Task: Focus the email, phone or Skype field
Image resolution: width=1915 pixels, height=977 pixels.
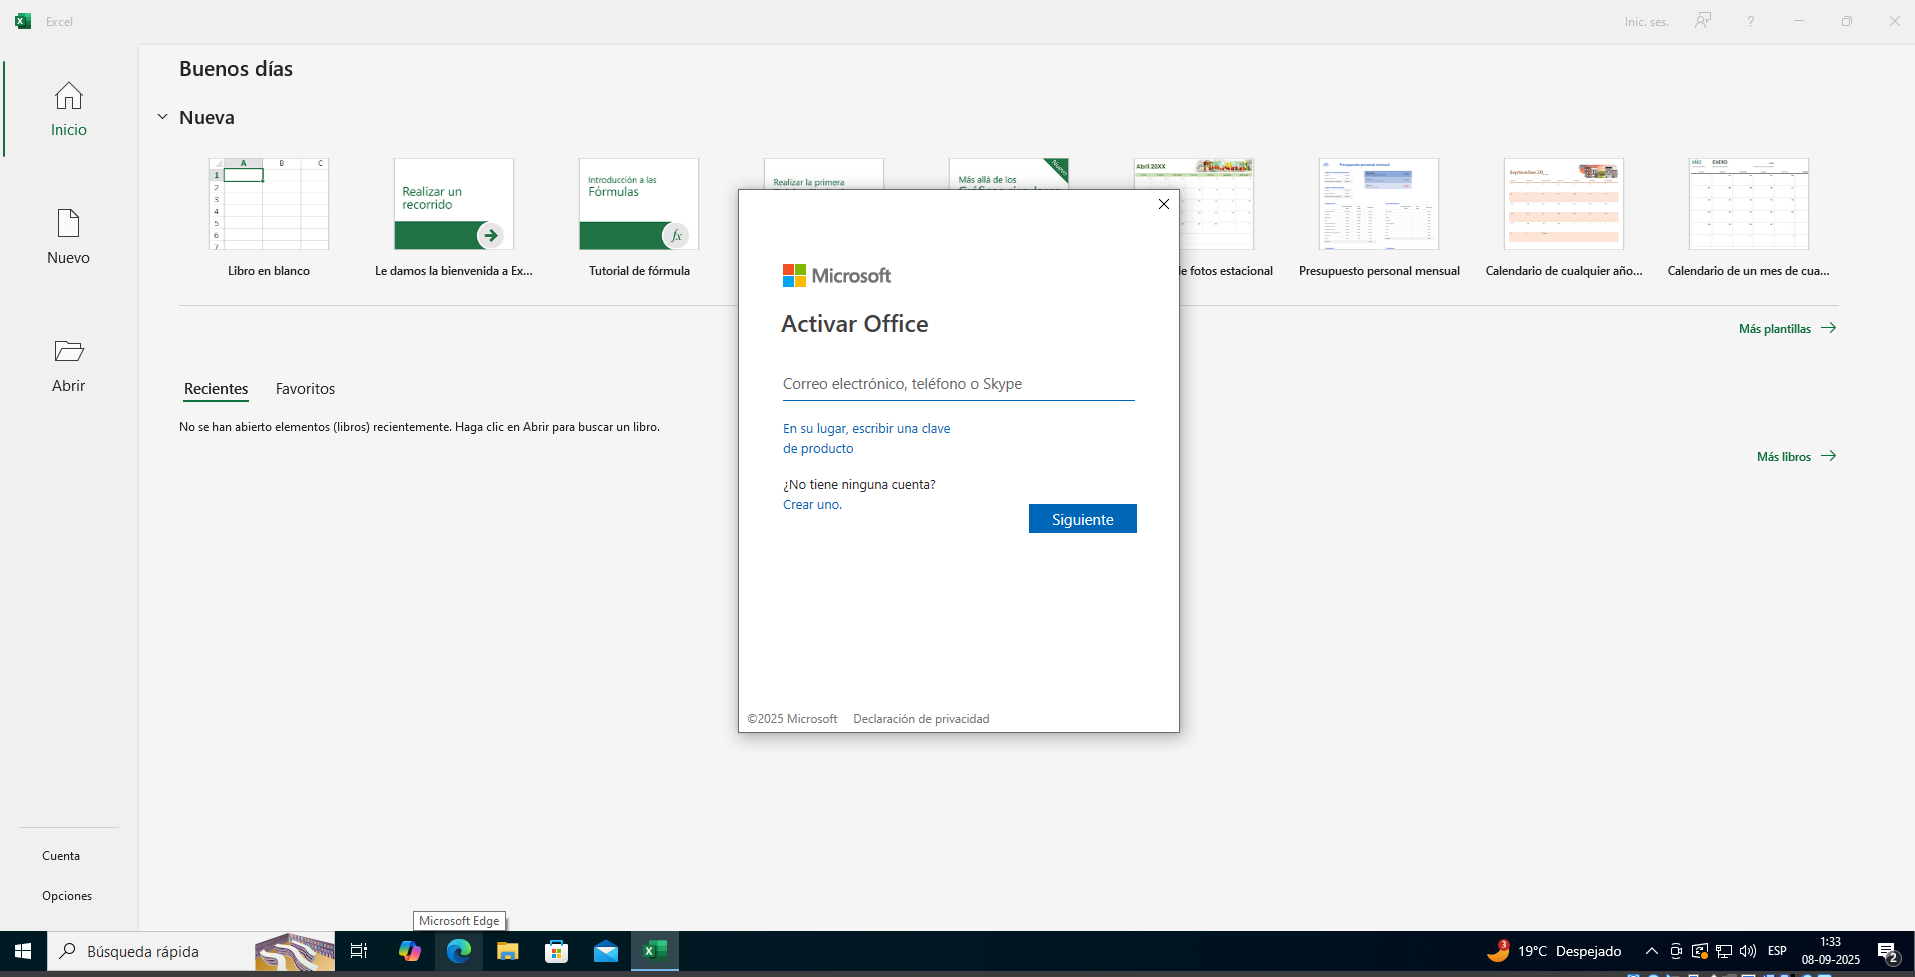Action: pos(958,384)
